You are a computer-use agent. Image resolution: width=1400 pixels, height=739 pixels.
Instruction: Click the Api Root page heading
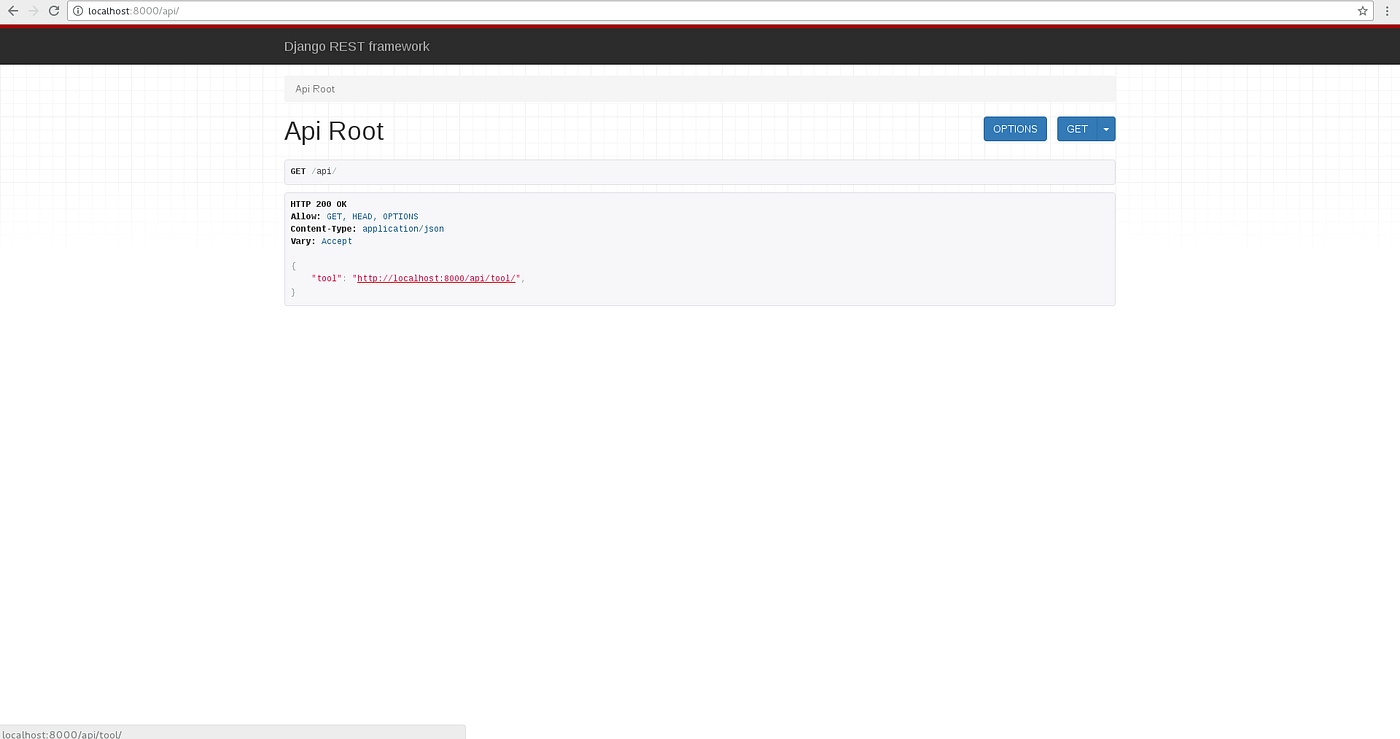(x=334, y=130)
